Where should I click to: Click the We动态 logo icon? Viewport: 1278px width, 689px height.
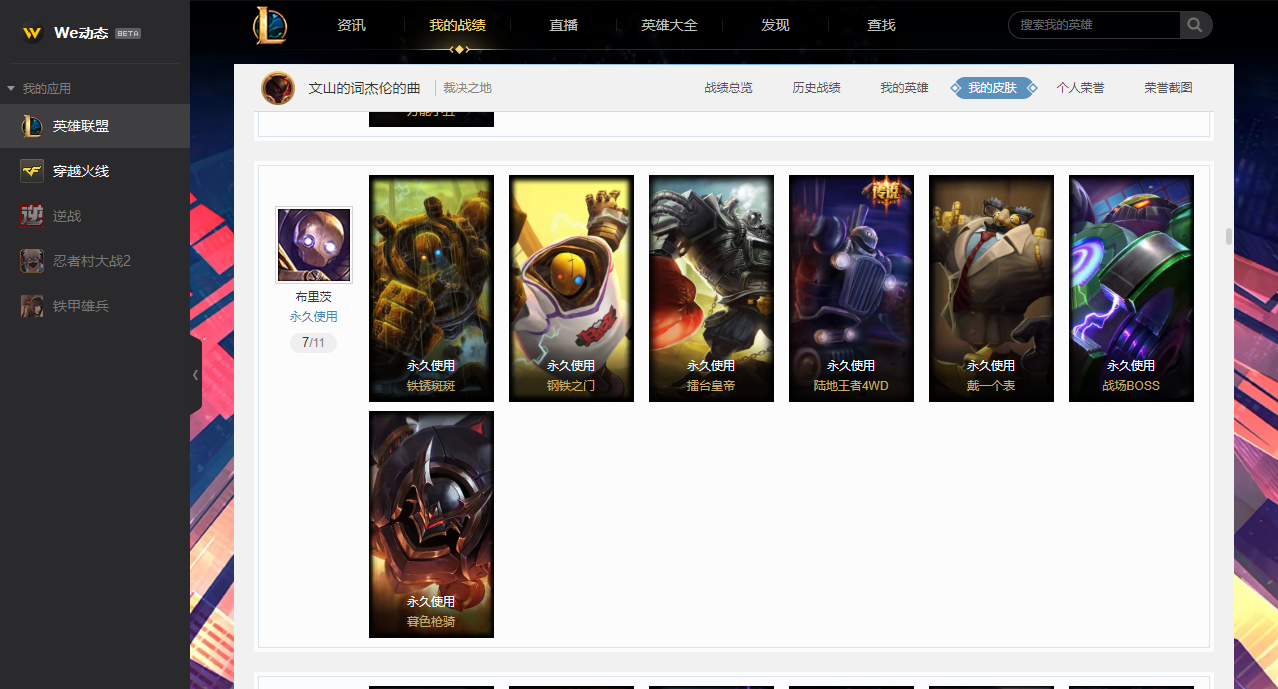click(x=32, y=33)
